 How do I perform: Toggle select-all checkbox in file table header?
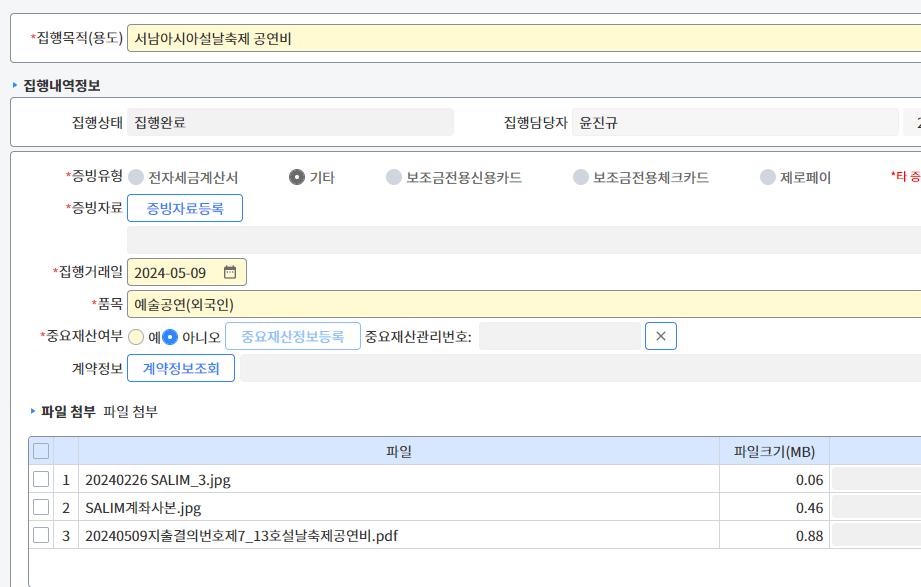tap(41, 451)
